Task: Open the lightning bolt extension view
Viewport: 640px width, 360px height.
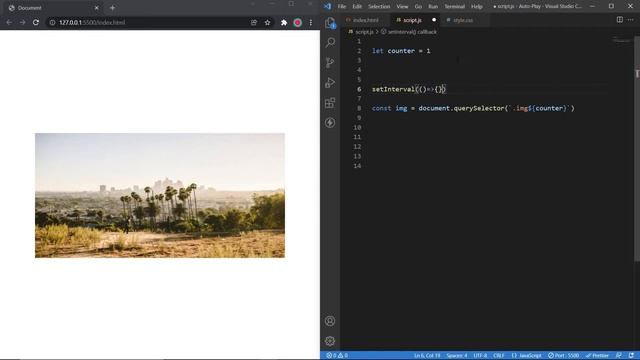Action: (x=330, y=122)
